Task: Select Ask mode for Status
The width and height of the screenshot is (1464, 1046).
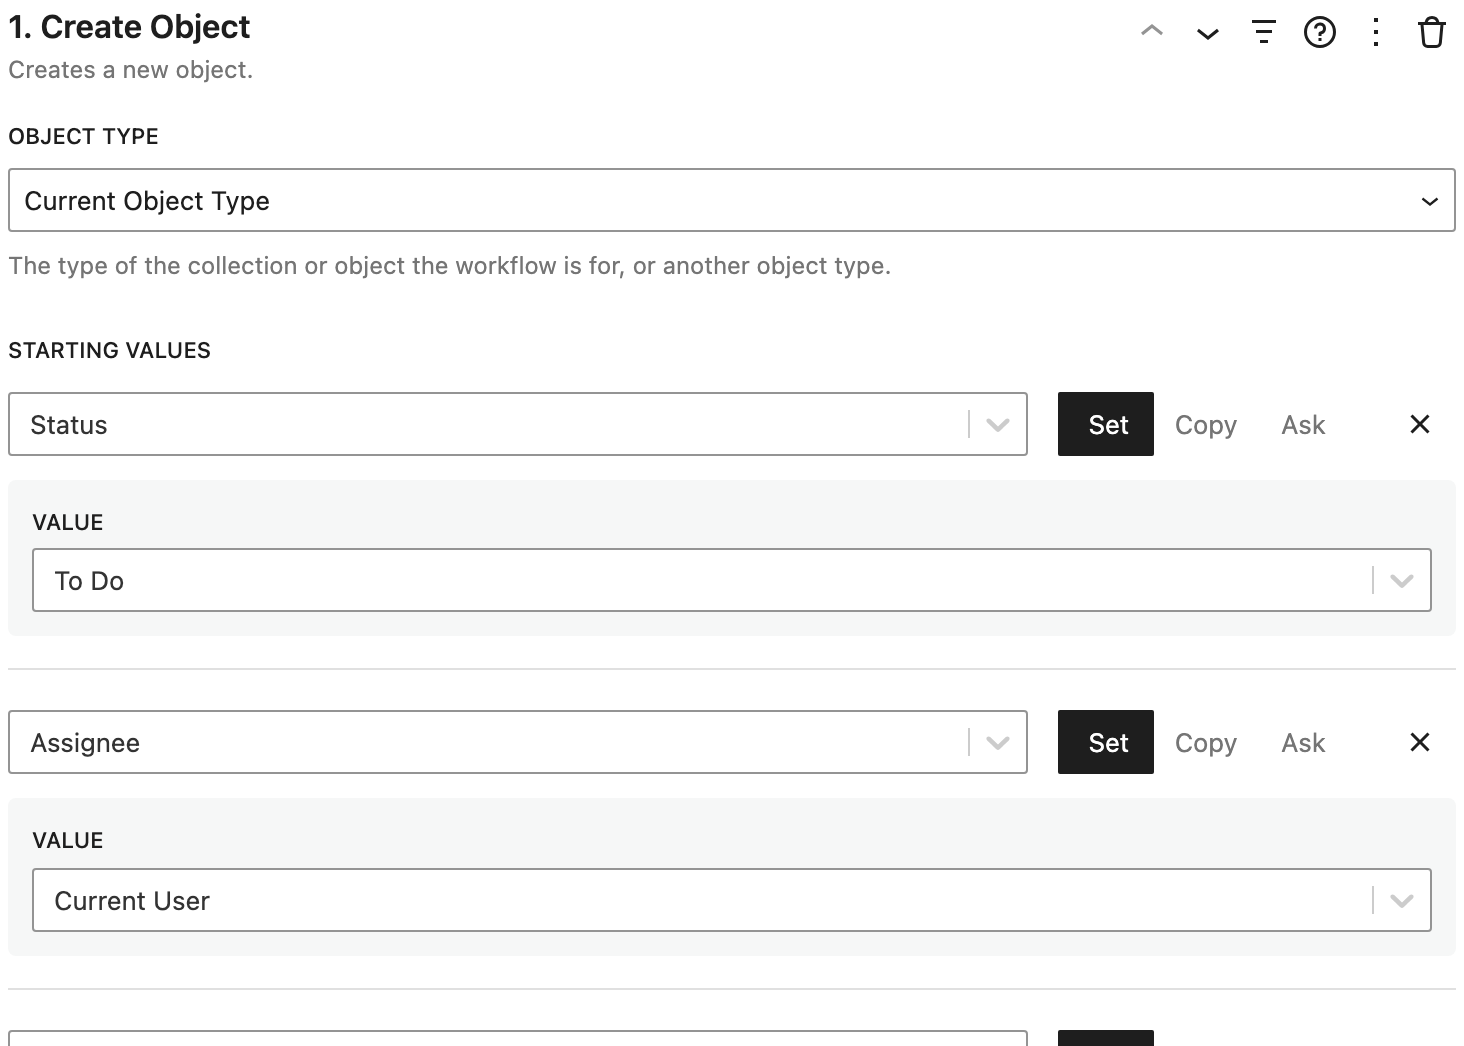Action: [x=1303, y=425]
